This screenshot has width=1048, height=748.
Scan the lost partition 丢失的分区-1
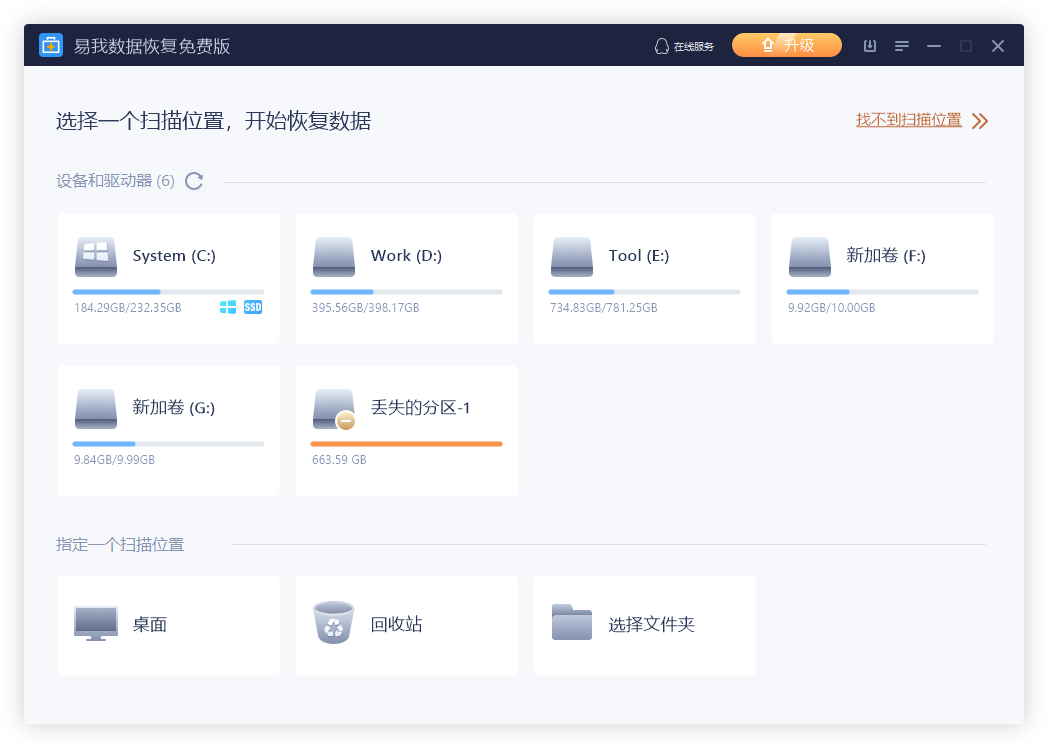click(x=406, y=430)
